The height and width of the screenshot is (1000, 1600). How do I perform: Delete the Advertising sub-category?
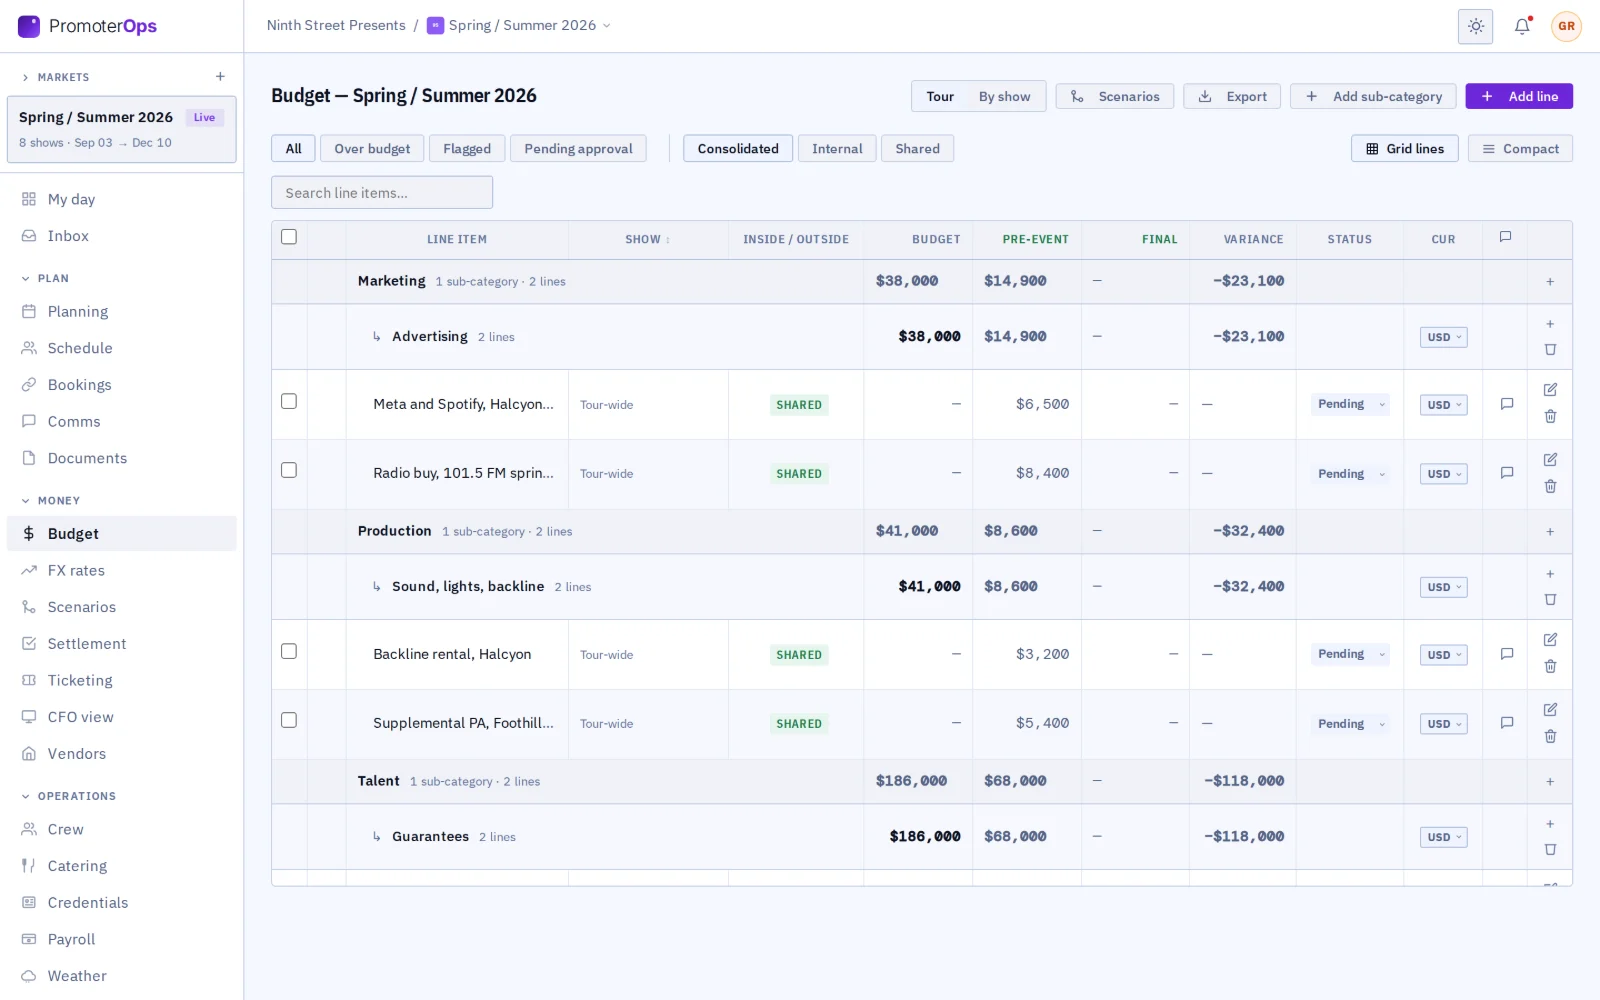tap(1550, 350)
